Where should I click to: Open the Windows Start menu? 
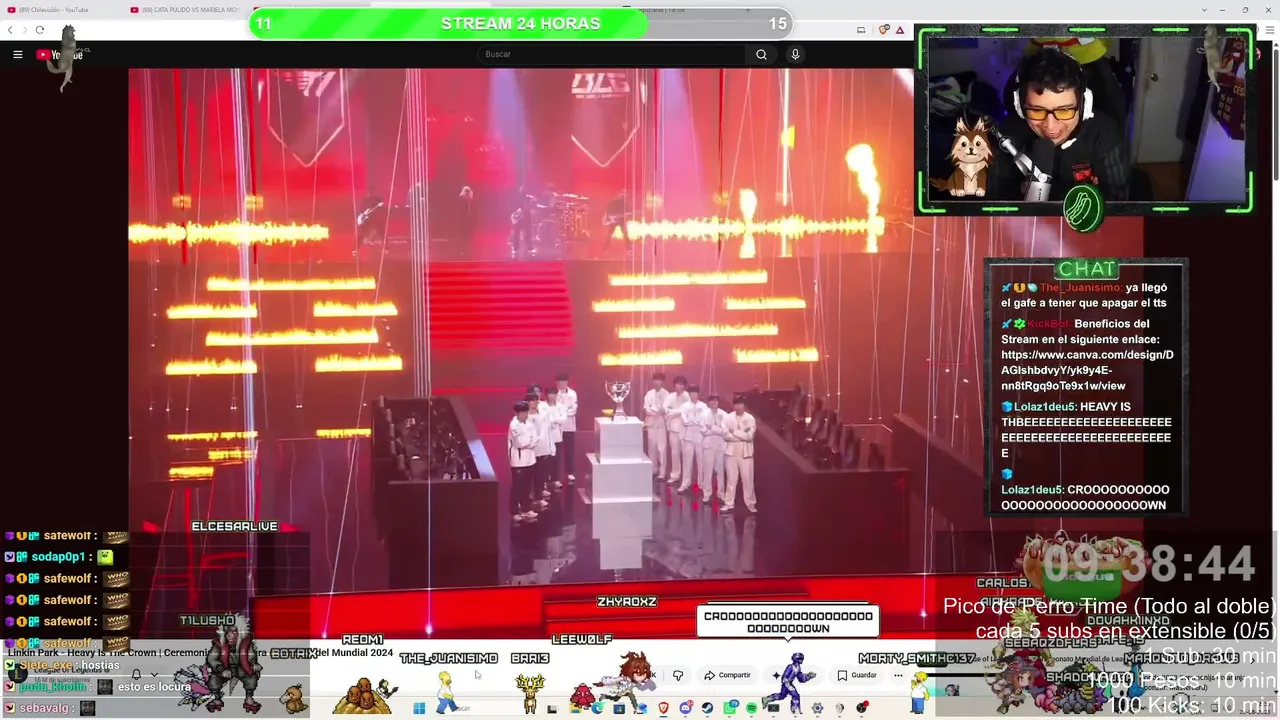coord(419,708)
